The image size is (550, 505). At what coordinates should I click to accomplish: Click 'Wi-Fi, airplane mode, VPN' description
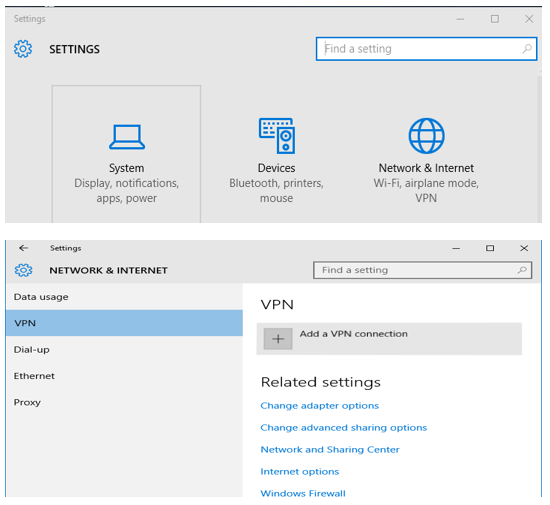point(426,191)
